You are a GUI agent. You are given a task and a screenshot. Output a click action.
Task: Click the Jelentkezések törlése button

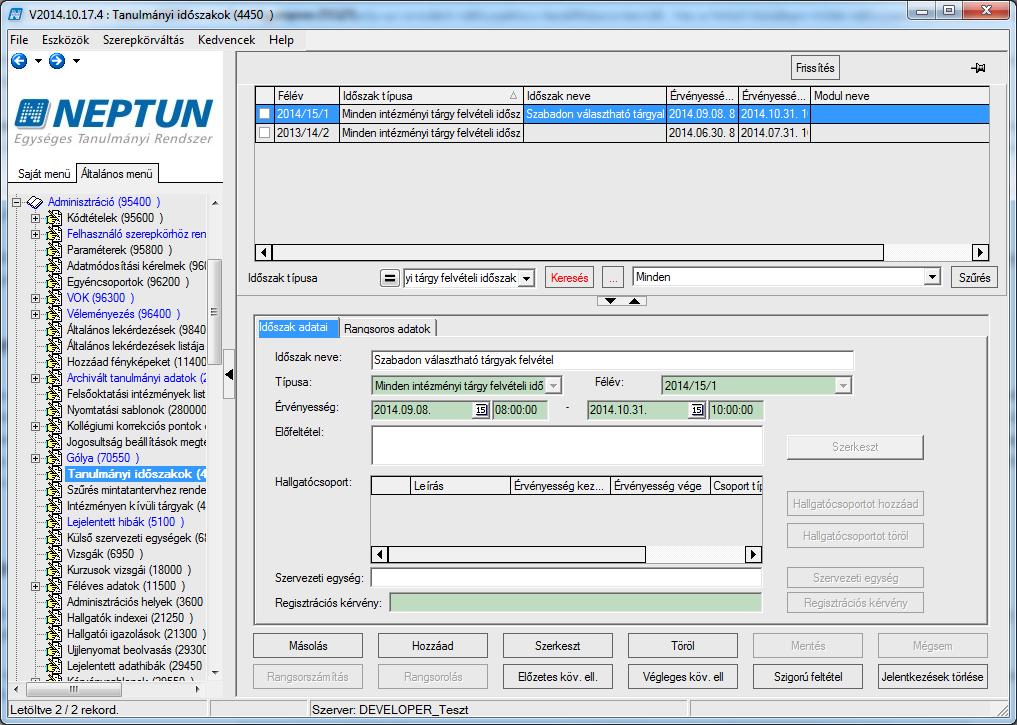pyautogui.click(x=932, y=677)
